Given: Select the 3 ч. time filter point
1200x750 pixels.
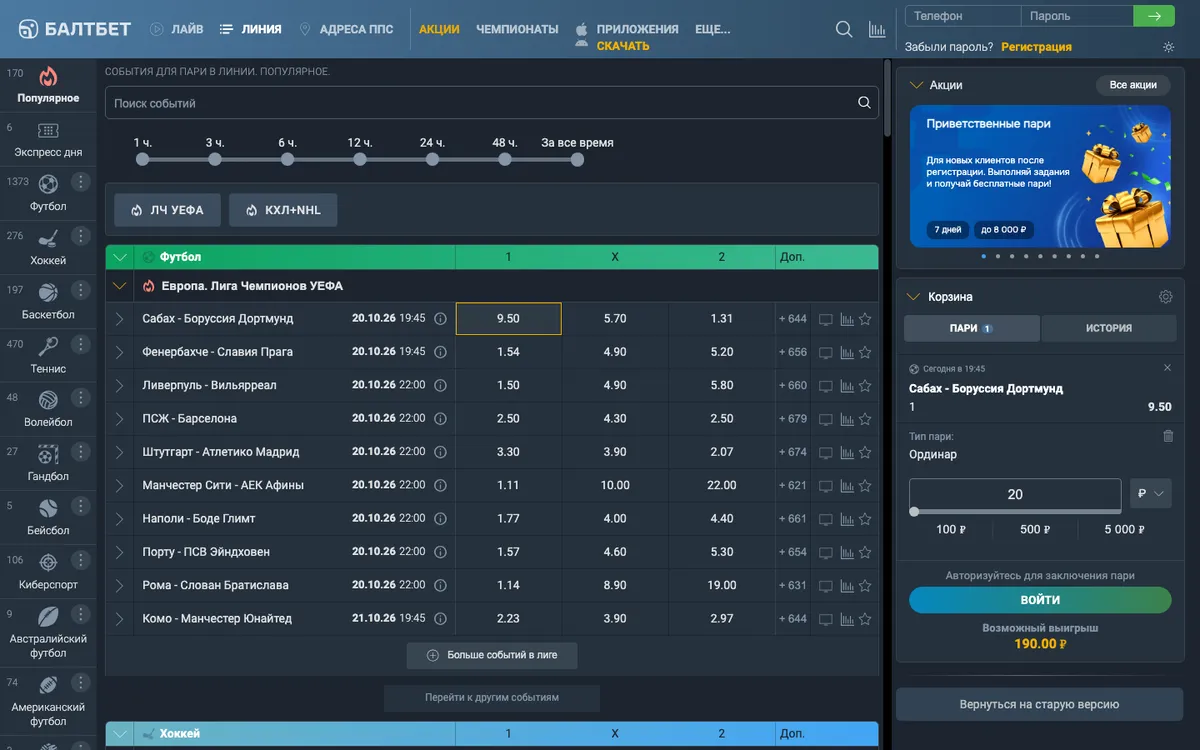Looking at the screenshot, I should coord(215,159).
